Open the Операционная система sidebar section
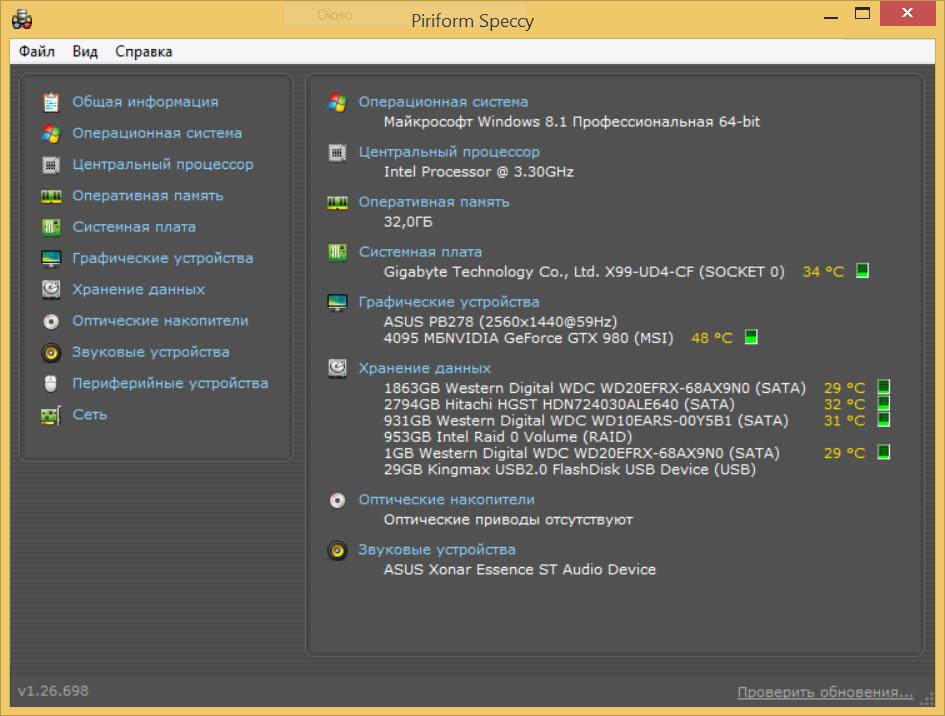Screen dimensions: 945x716 (x=157, y=133)
